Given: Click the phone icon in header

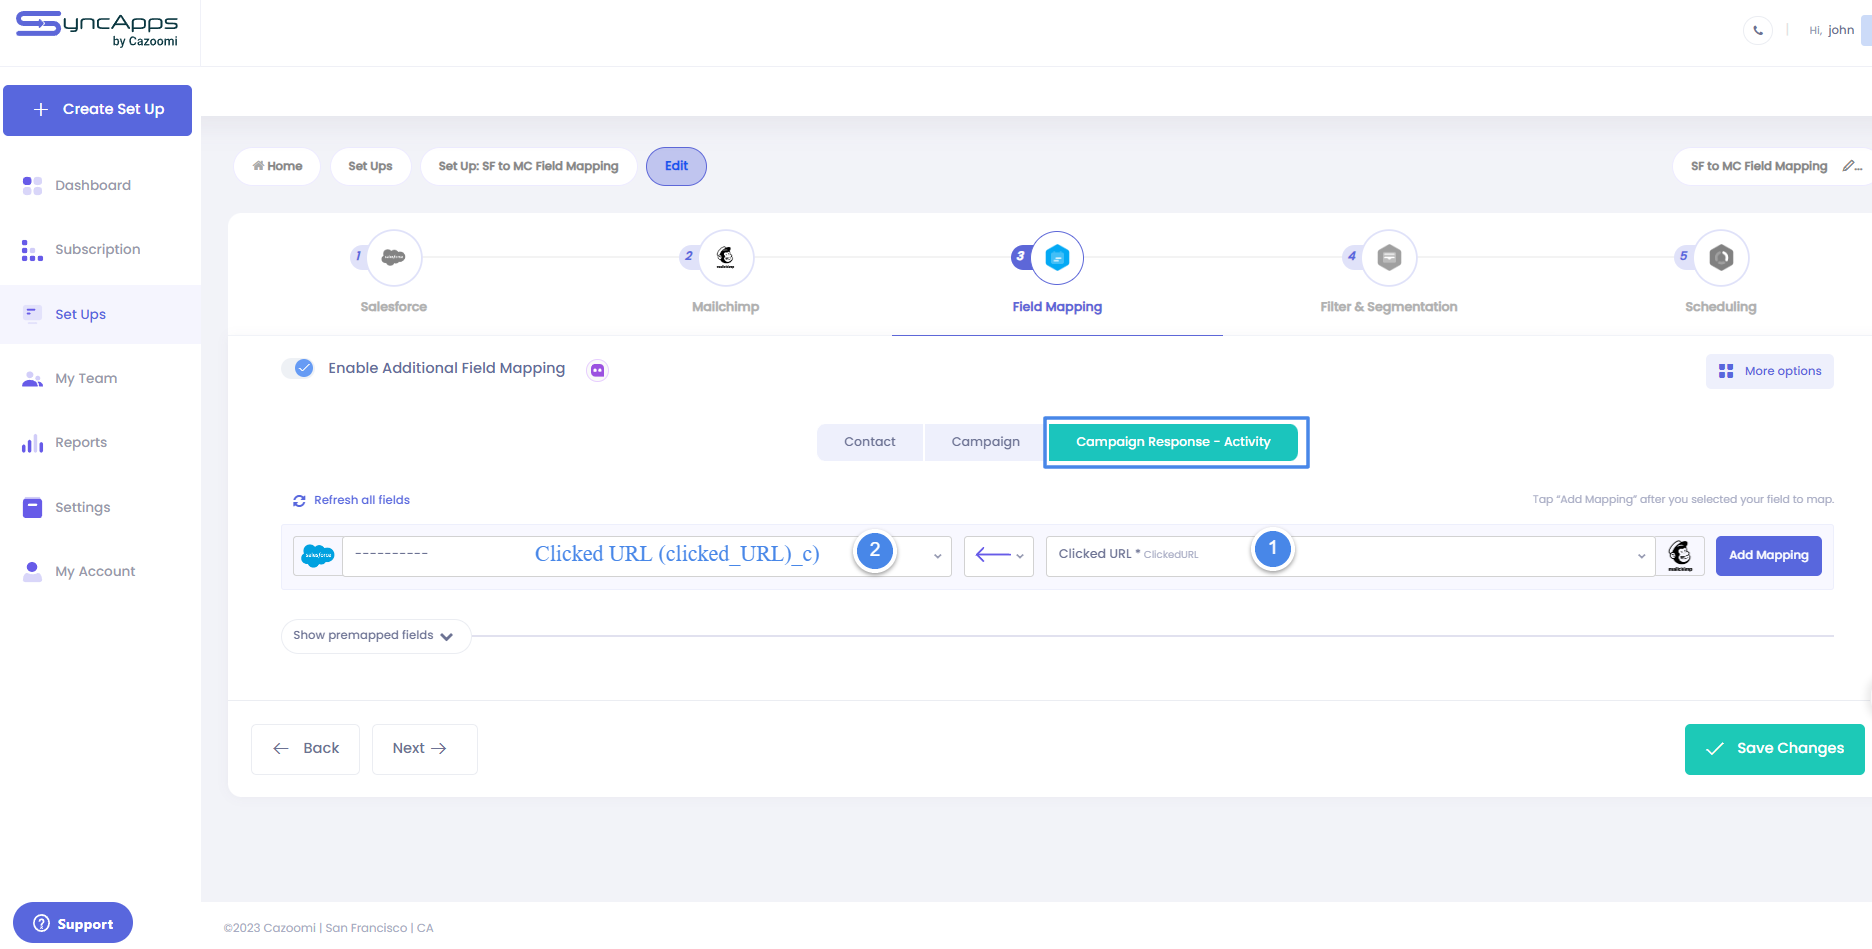Looking at the screenshot, I should point(1758,30).
